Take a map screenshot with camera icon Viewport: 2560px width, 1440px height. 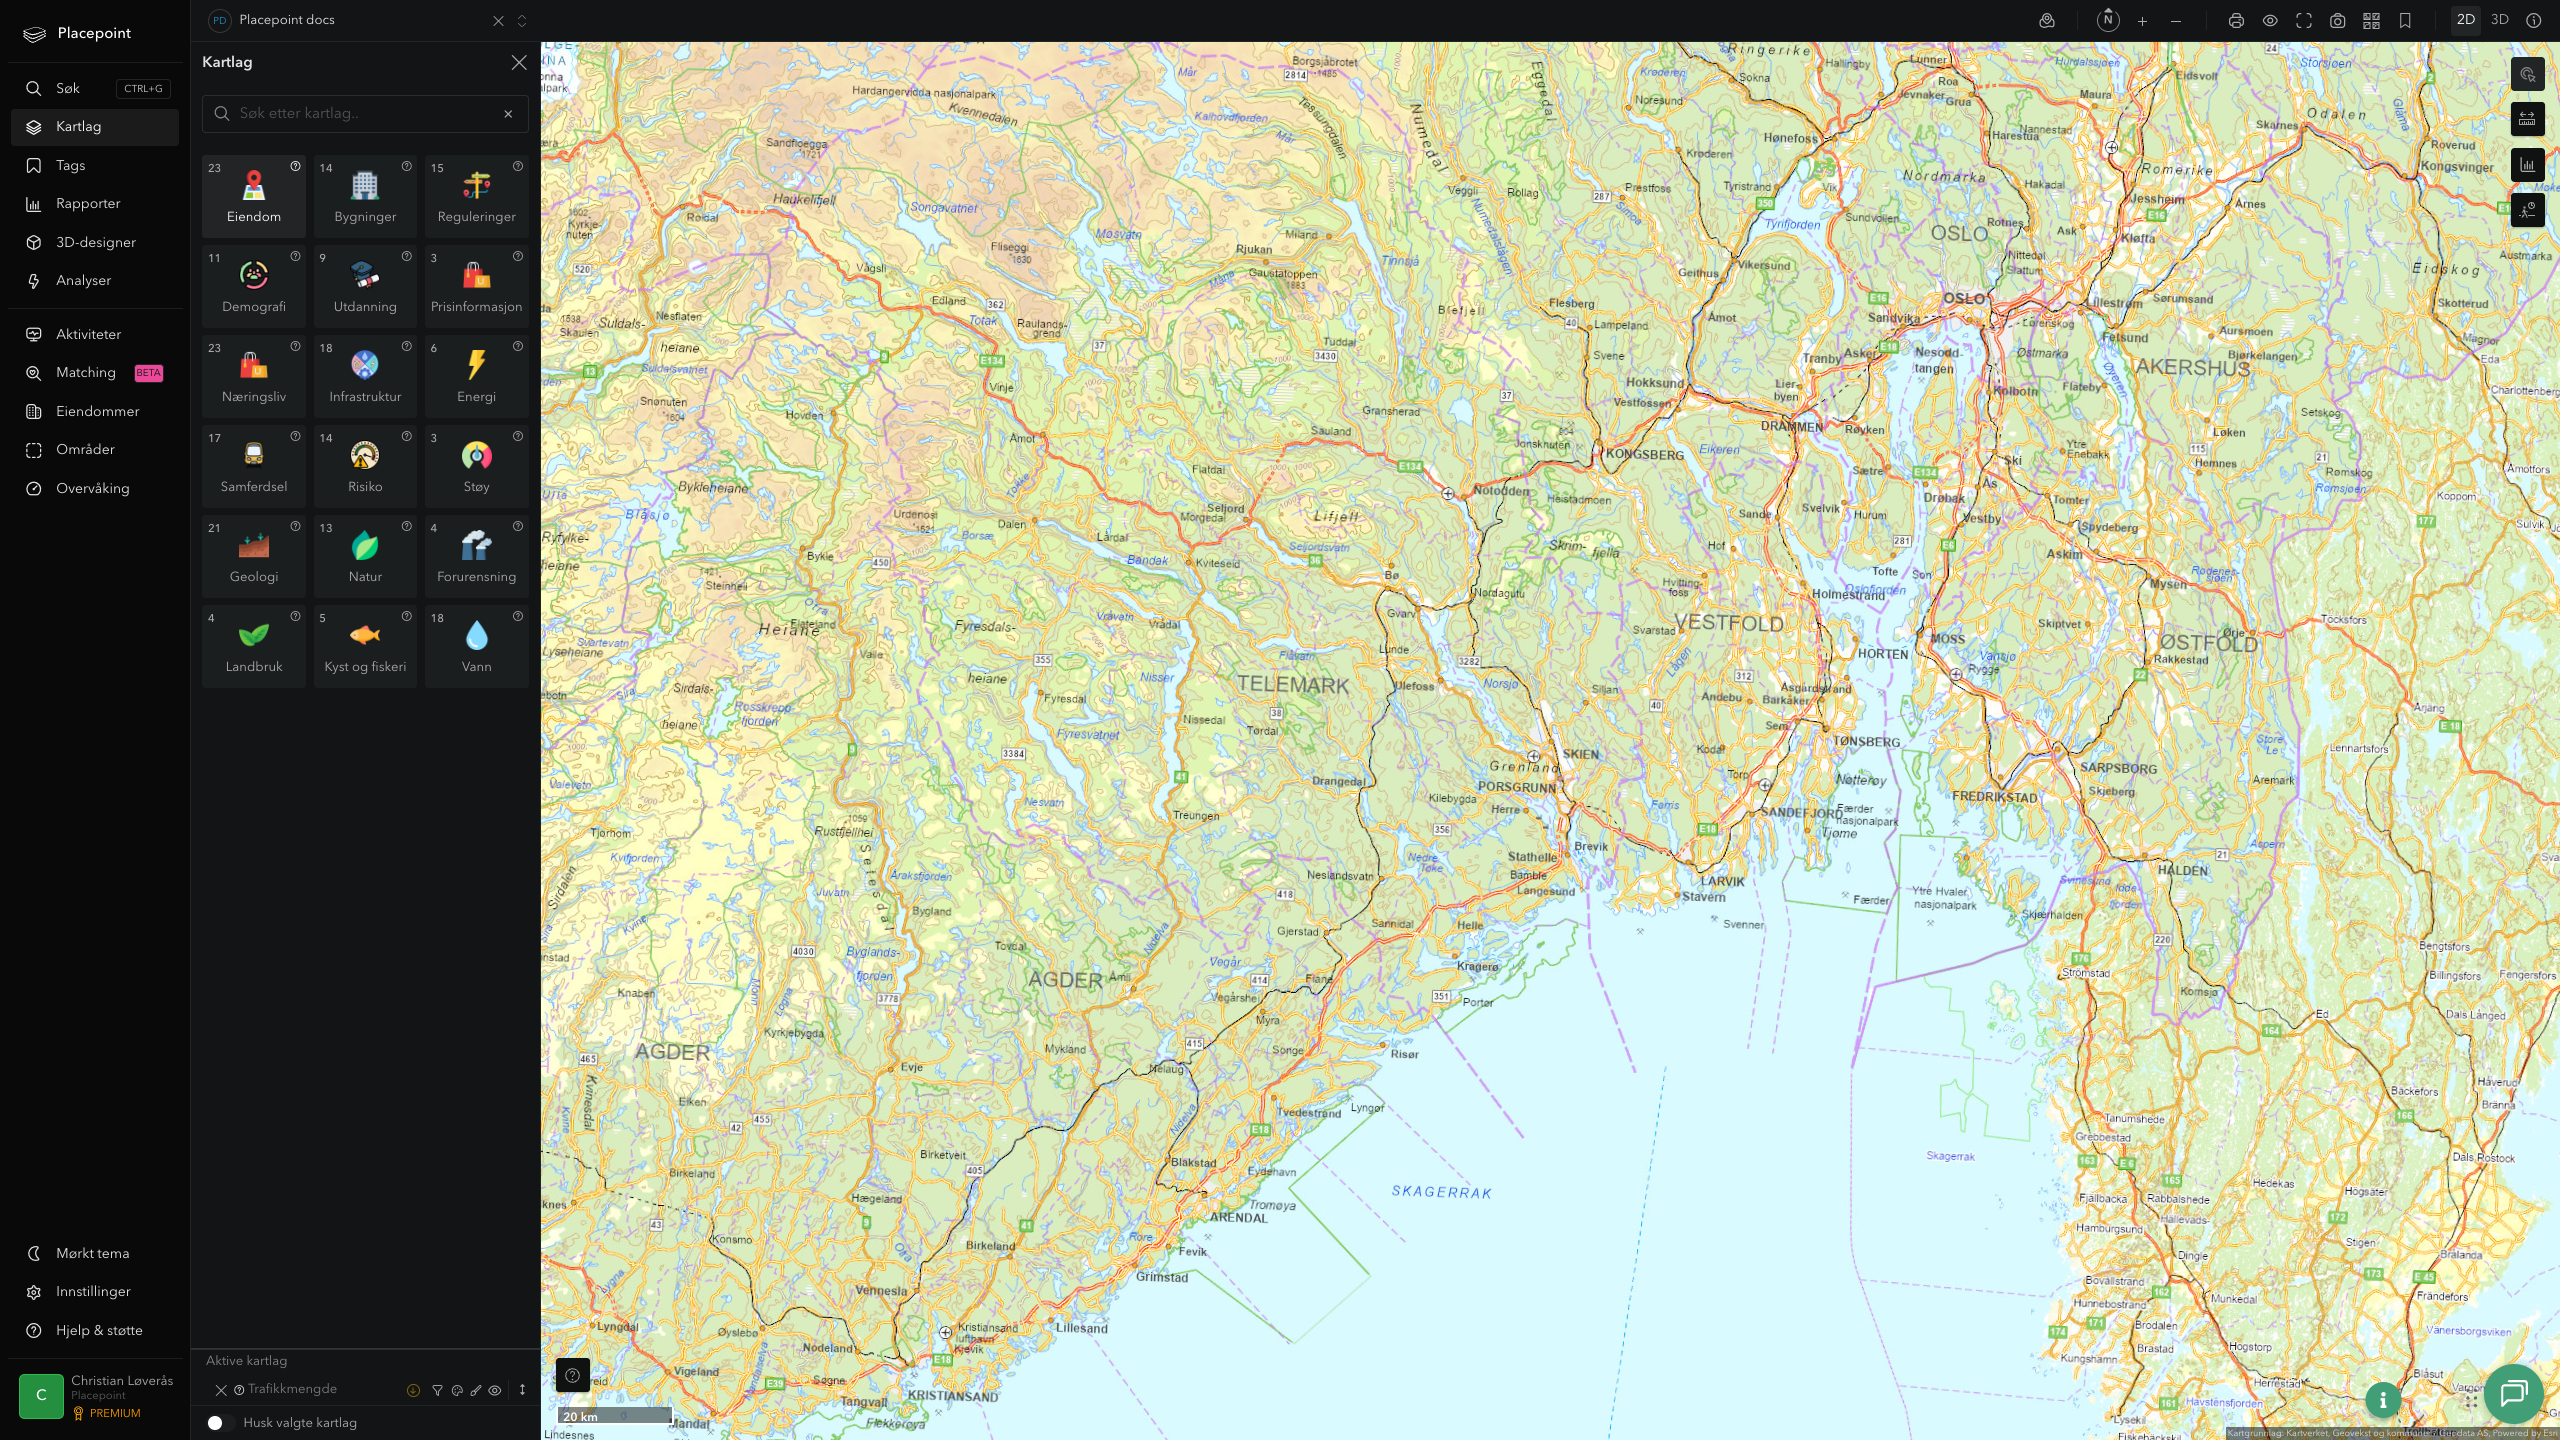(2337, 21)
